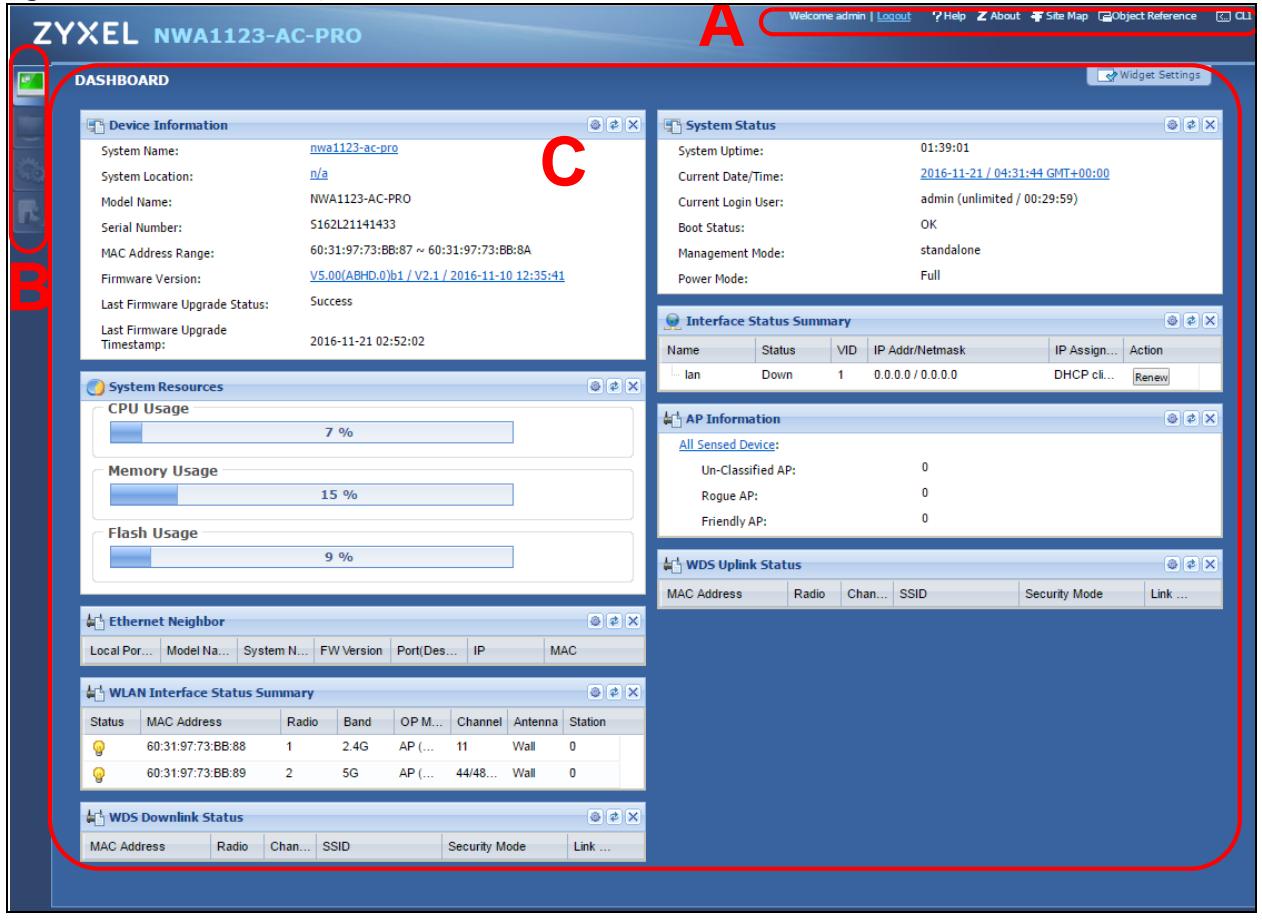Refresh the WDS Downlink Status widget
Image resolution: width=1262 pixels, height=920 pixels.
[615, 818]
